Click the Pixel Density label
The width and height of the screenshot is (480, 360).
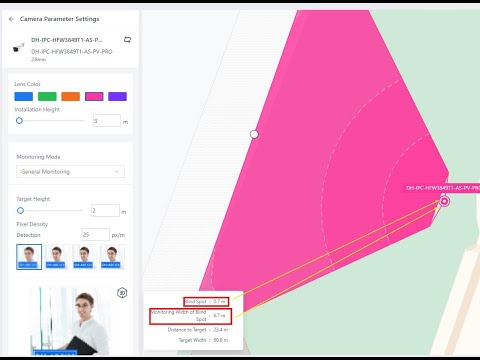click(32, 224)
